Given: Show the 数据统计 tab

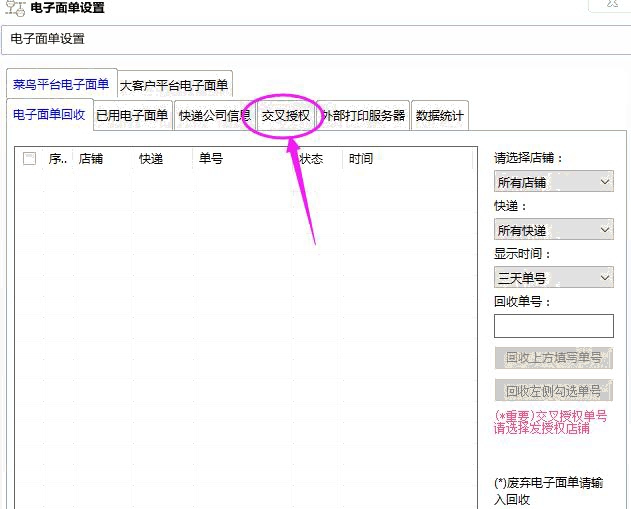Looking at the screenshot, I should pos(439,116).
